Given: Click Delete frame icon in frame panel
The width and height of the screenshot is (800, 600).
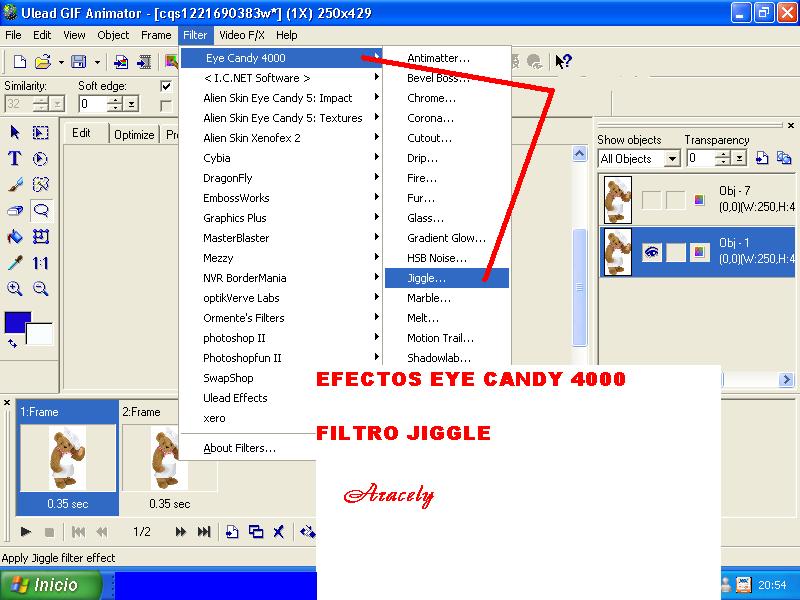Looking at the screenshot, I should 278,532.
